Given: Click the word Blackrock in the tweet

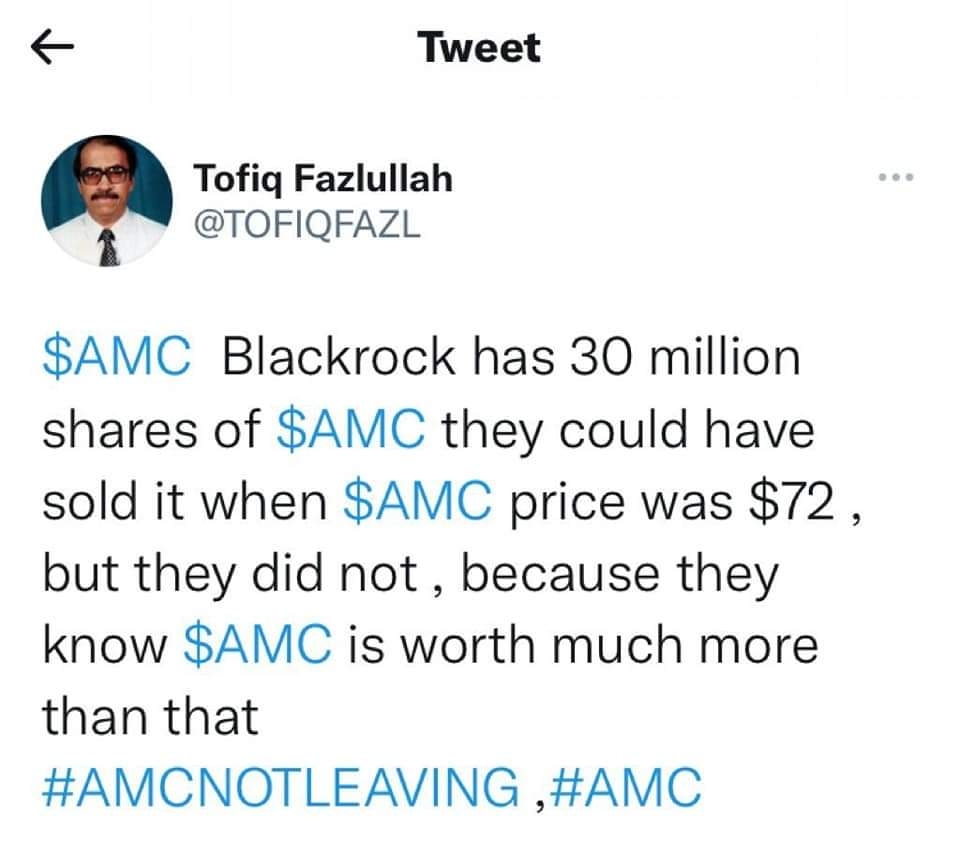Looking at the screenshot, I should tap(339, 357).
